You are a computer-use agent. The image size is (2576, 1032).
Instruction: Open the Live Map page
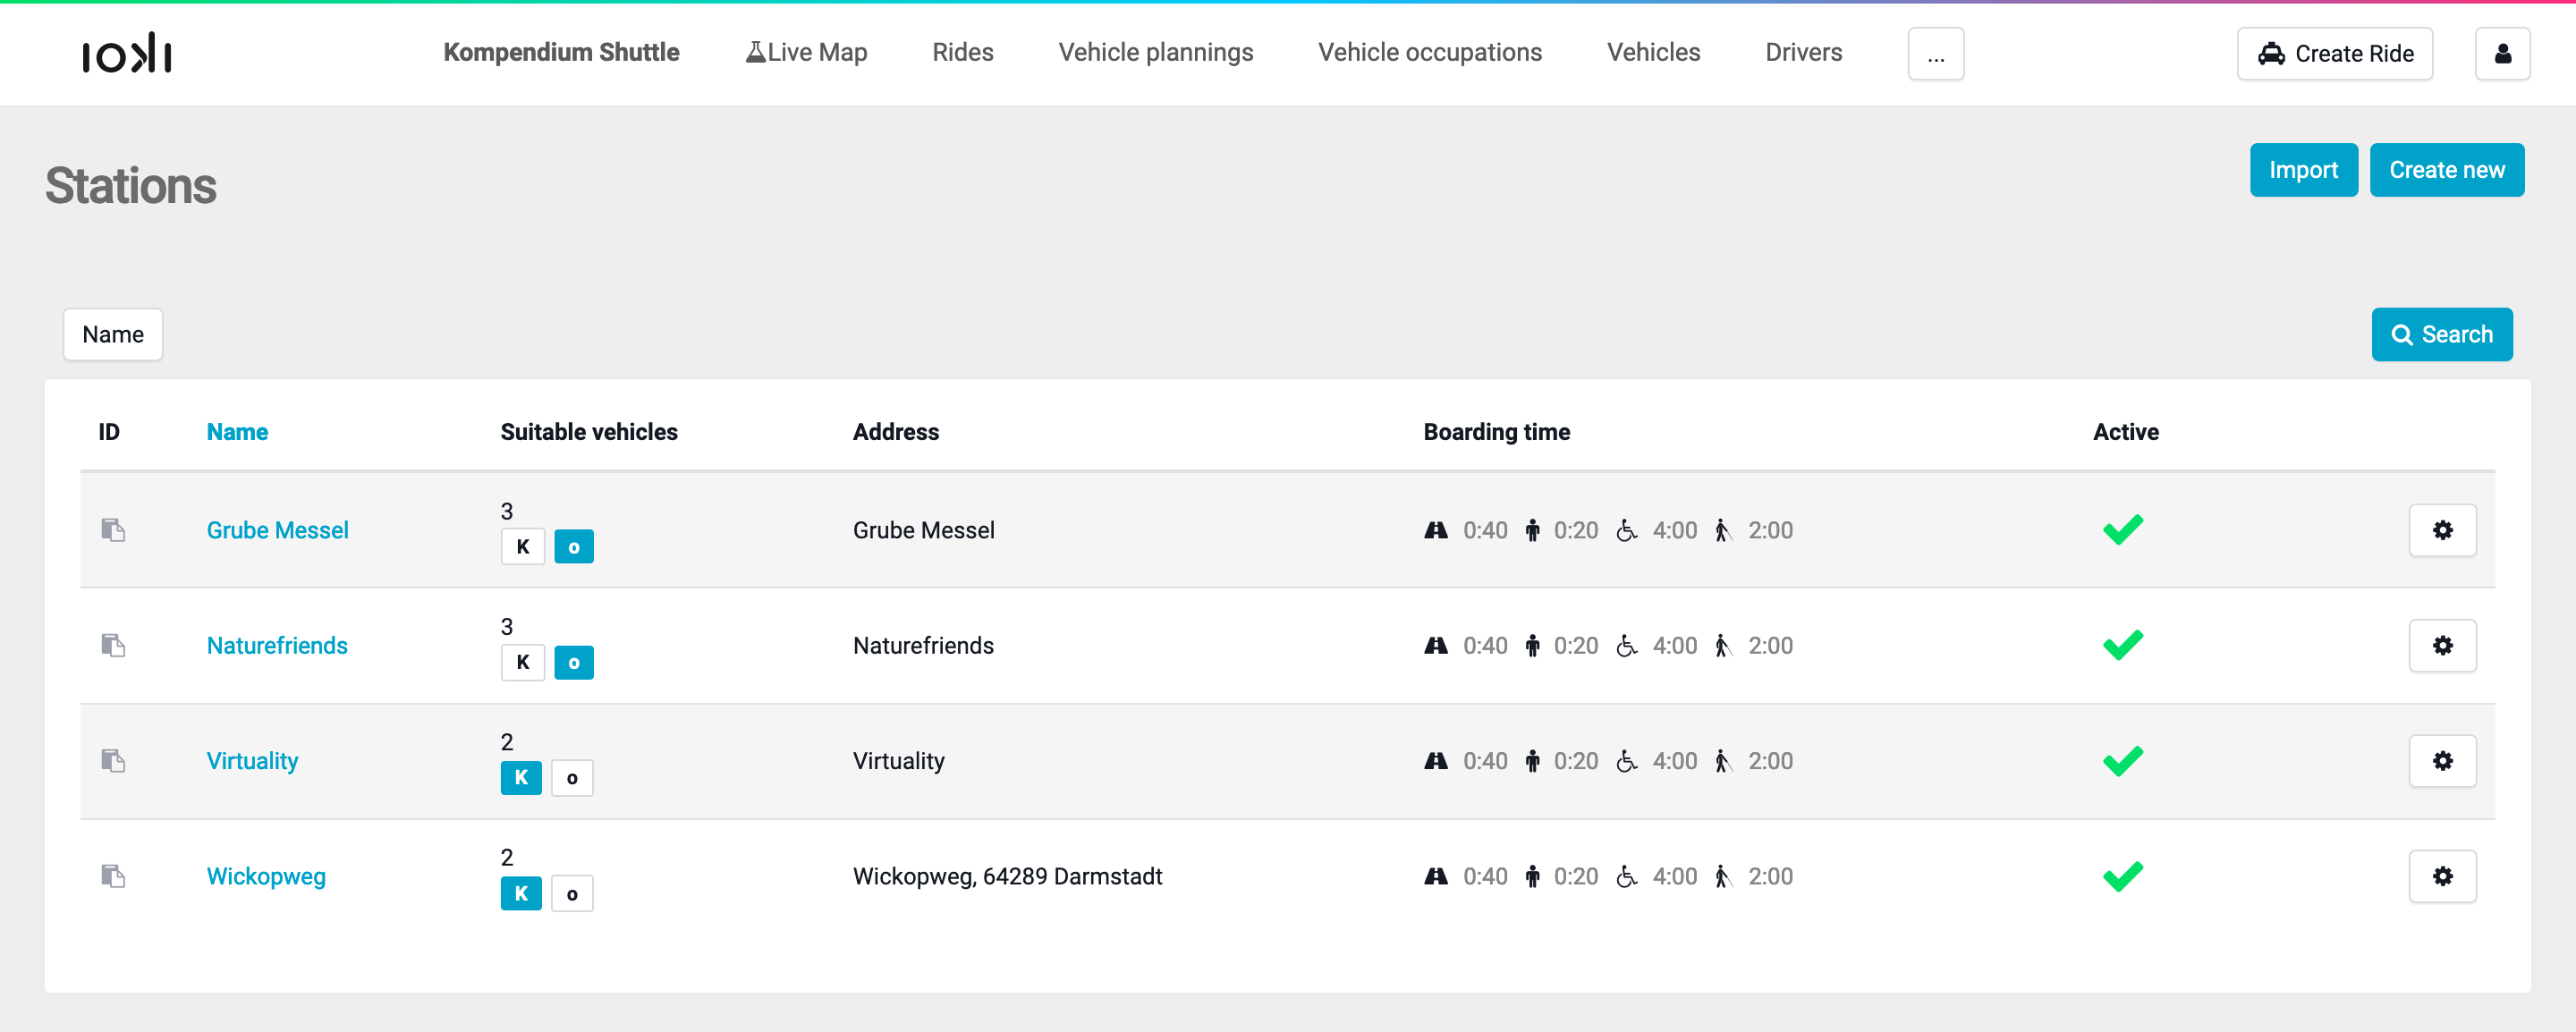(806, 52)
